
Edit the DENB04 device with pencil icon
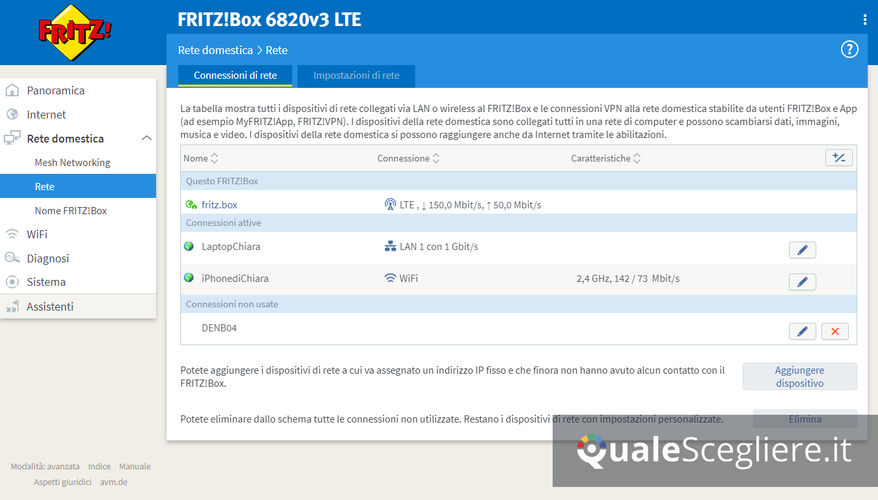pyautogui.click(x=802, y=331)
